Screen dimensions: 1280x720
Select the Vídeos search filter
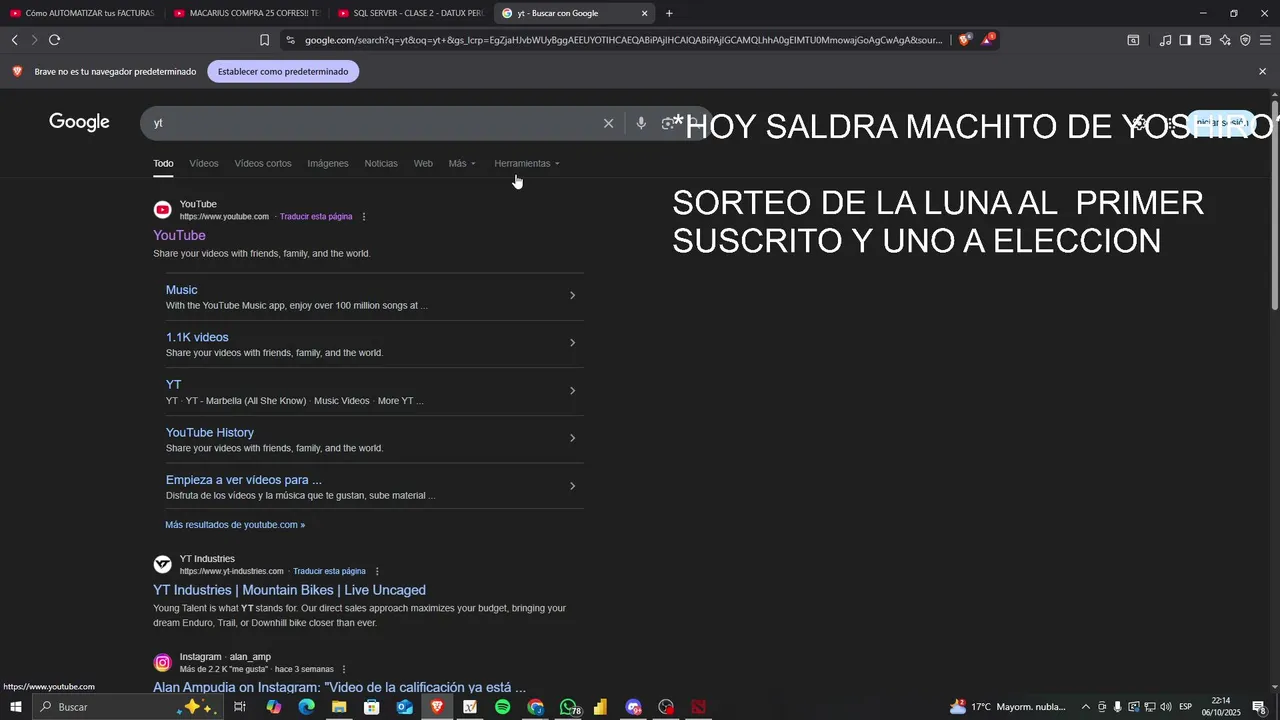click(204, 163)
